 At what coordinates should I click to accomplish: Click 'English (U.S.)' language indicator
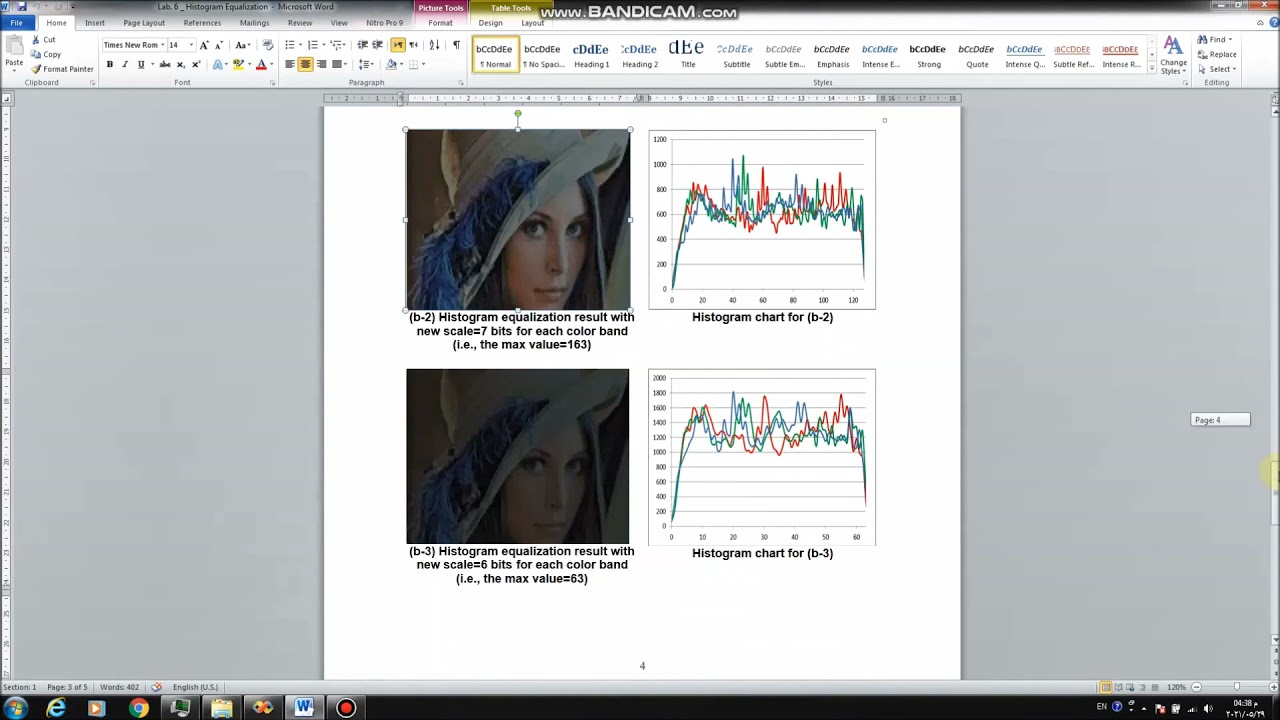click(195, 687)
